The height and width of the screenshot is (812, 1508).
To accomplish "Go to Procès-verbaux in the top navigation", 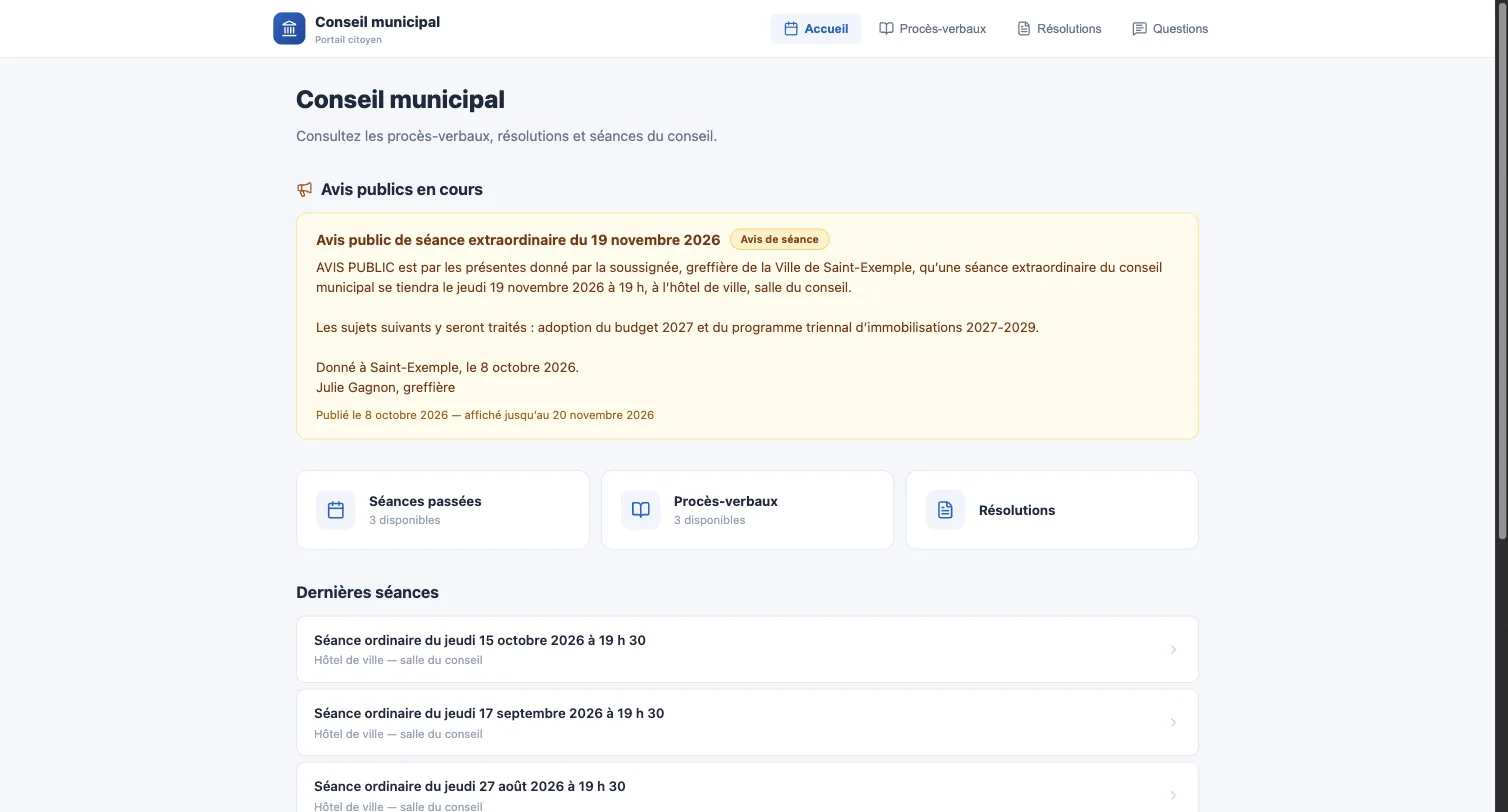I will 933,29.
